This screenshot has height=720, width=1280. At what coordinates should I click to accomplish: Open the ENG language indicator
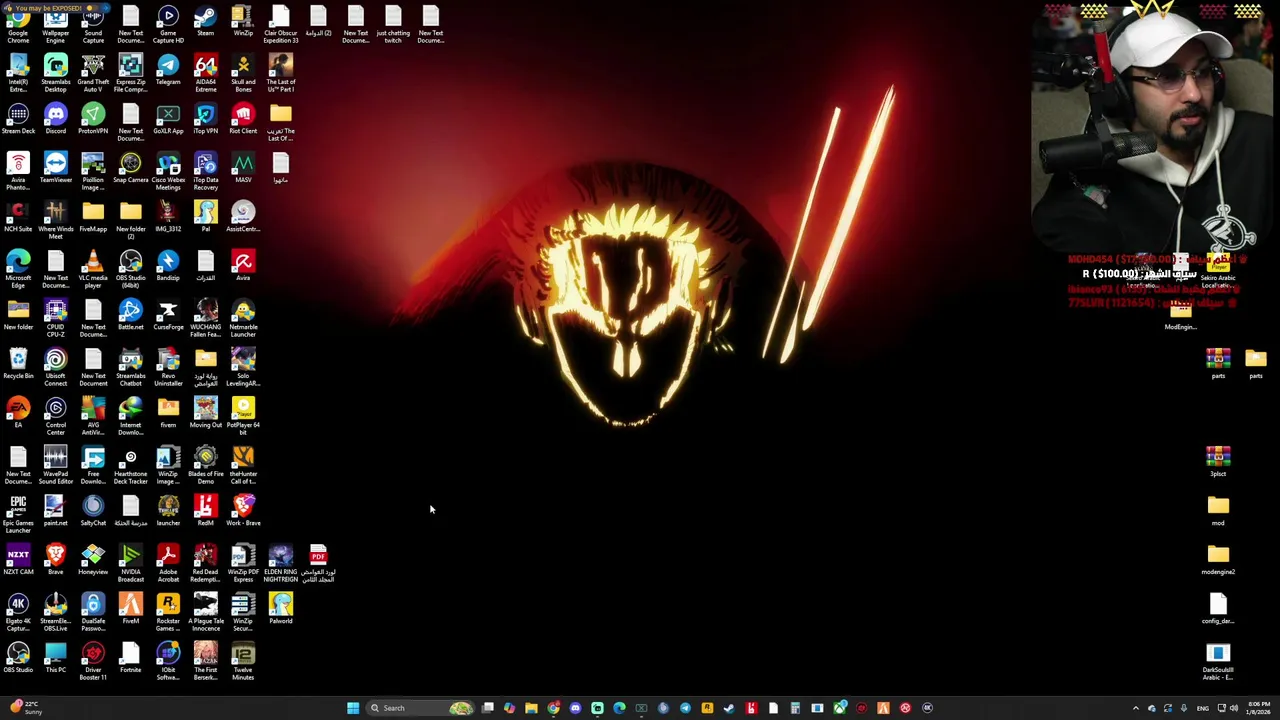[1203, 708]
